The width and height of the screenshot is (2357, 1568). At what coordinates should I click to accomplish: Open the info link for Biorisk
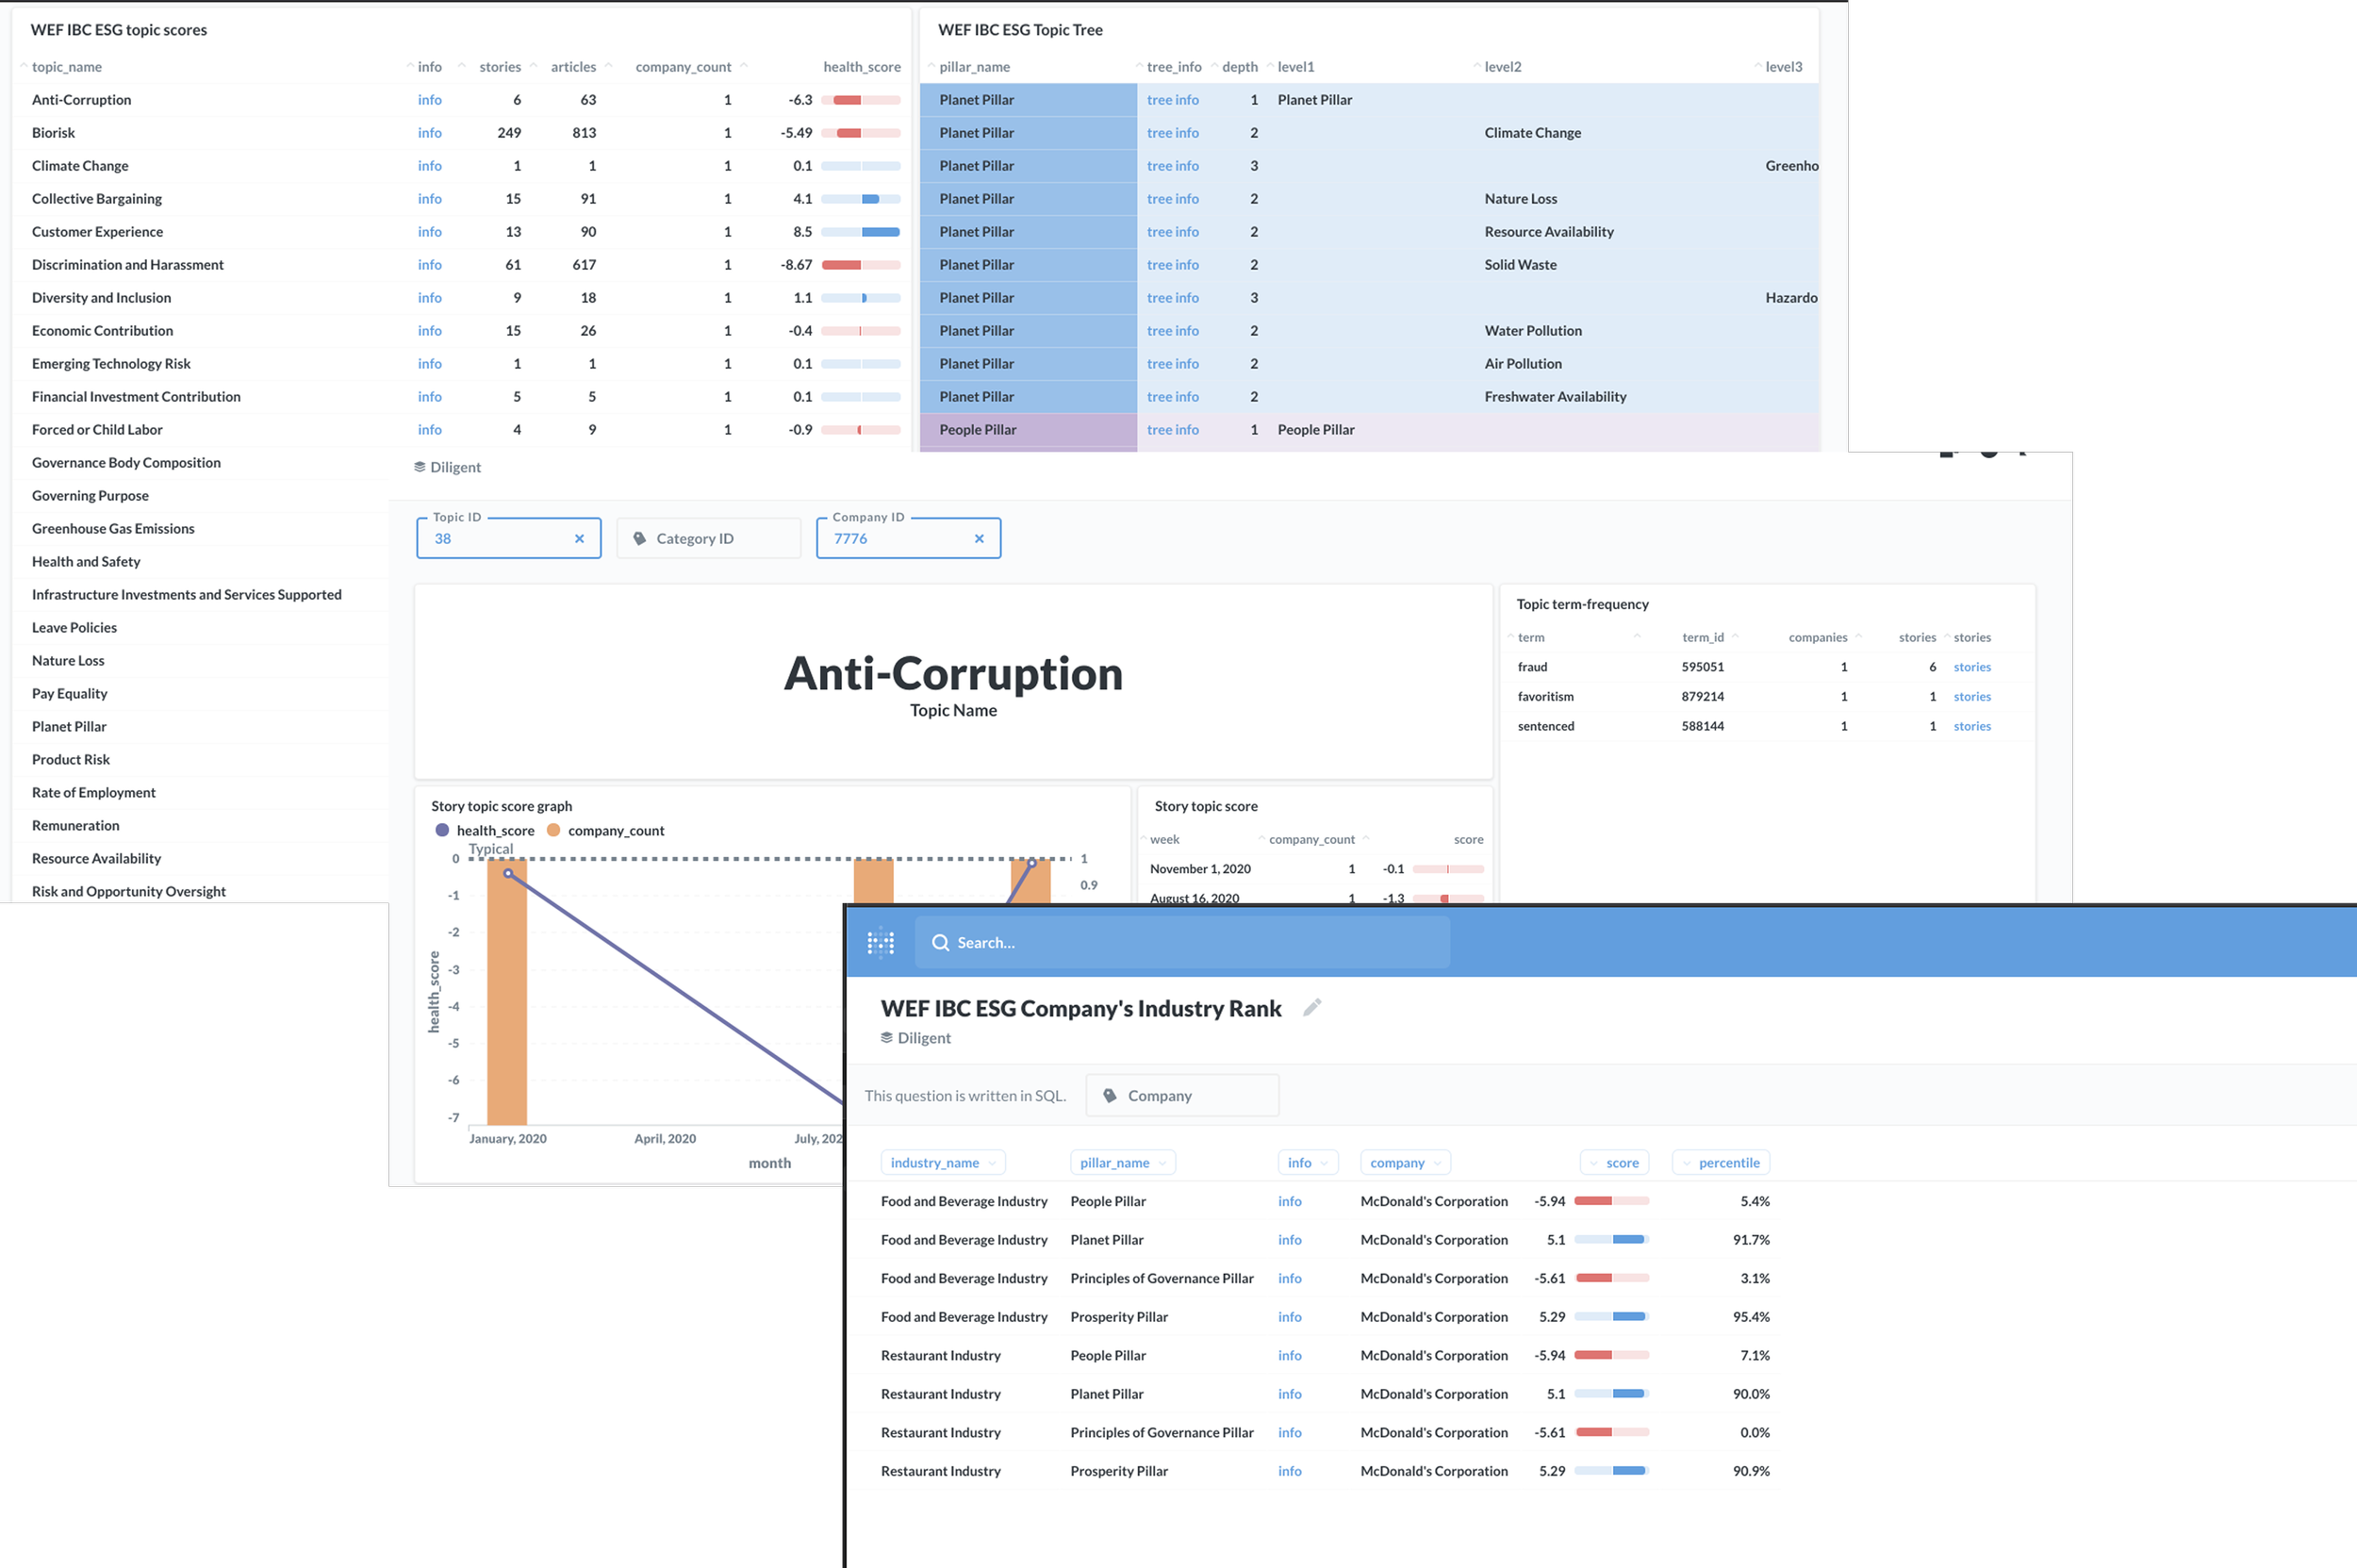click(x=429, y=133)
